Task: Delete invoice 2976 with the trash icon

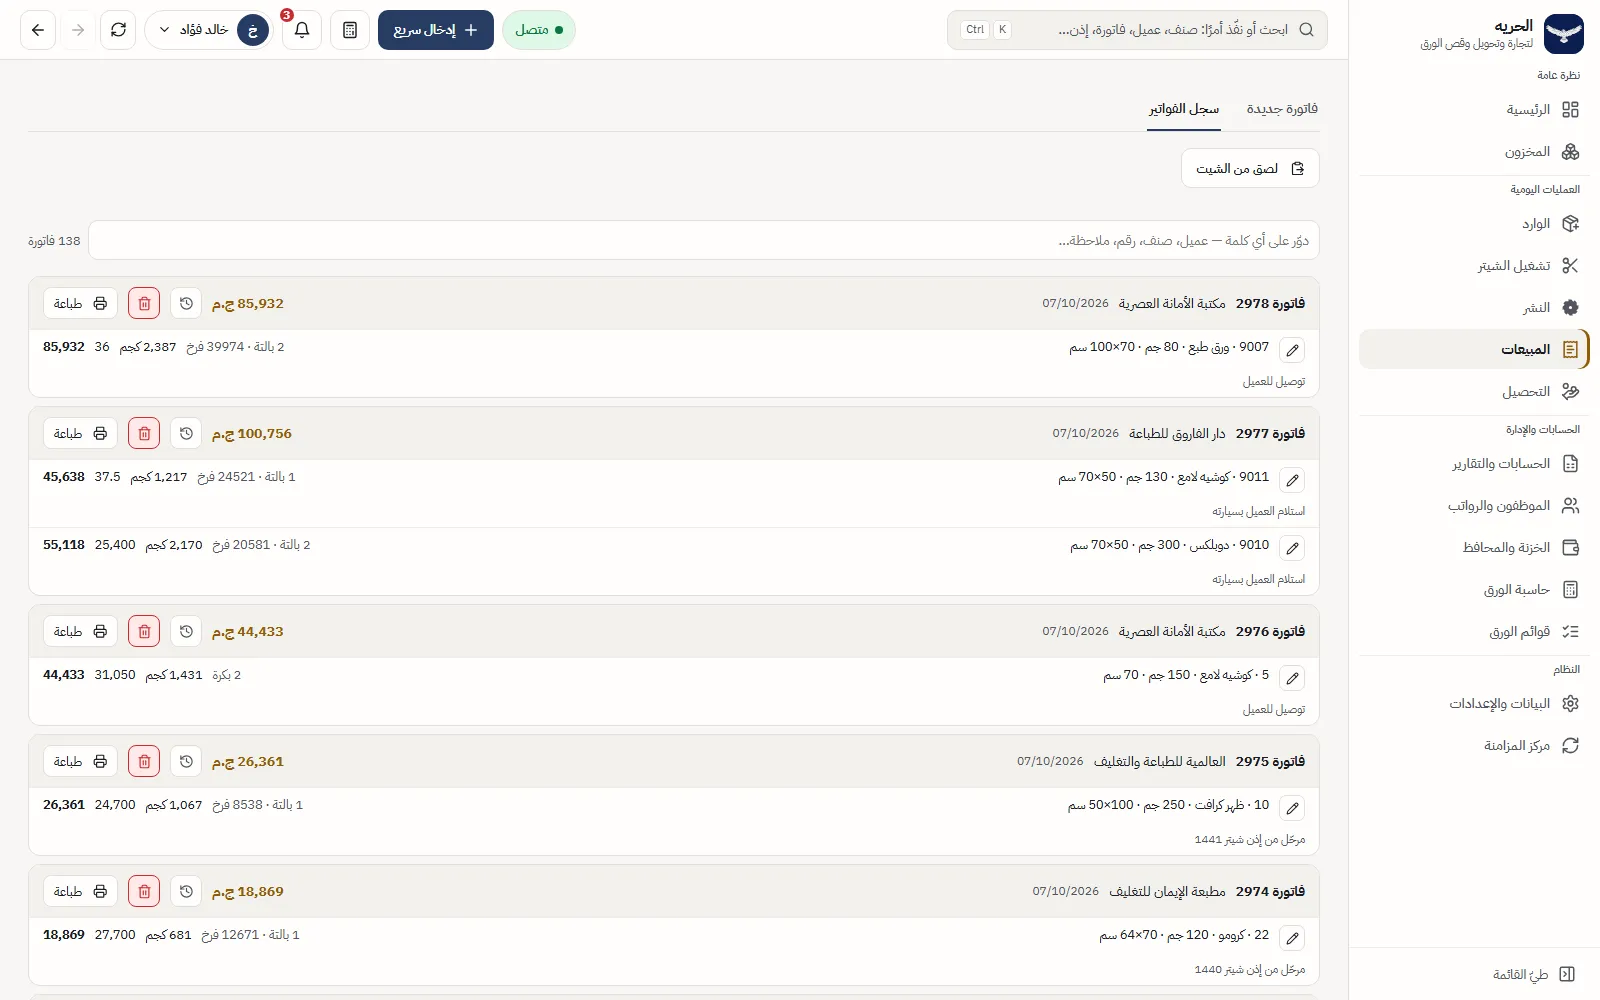Action: click(144, 631)
